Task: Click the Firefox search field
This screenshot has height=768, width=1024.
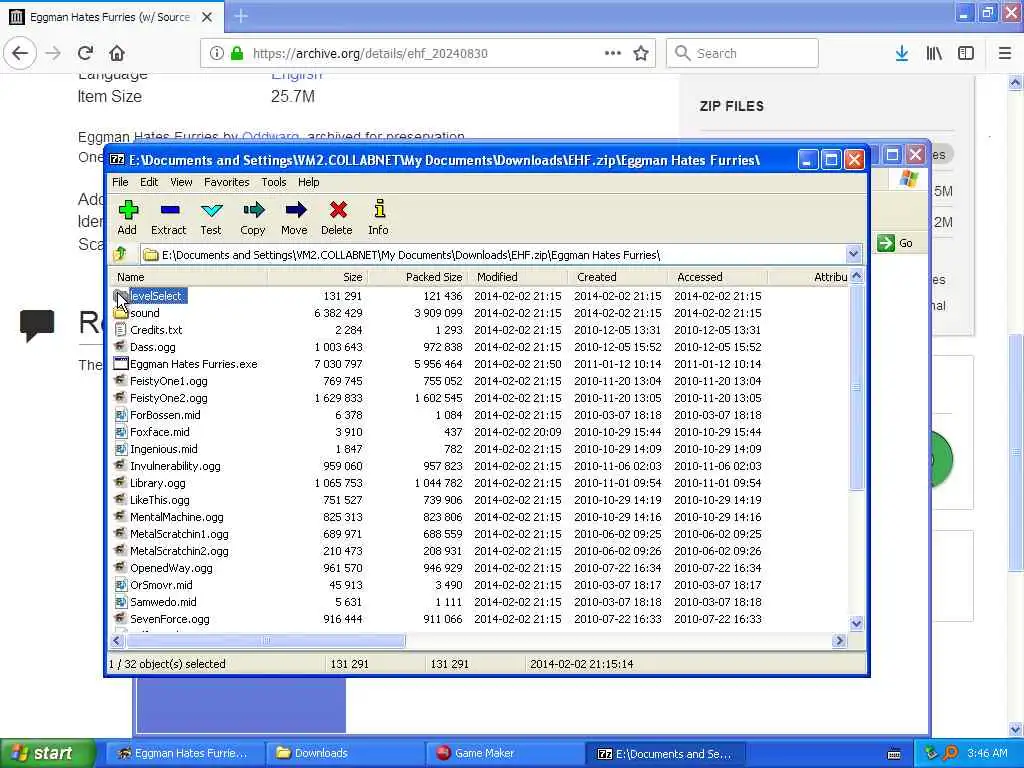Action: 743,53
